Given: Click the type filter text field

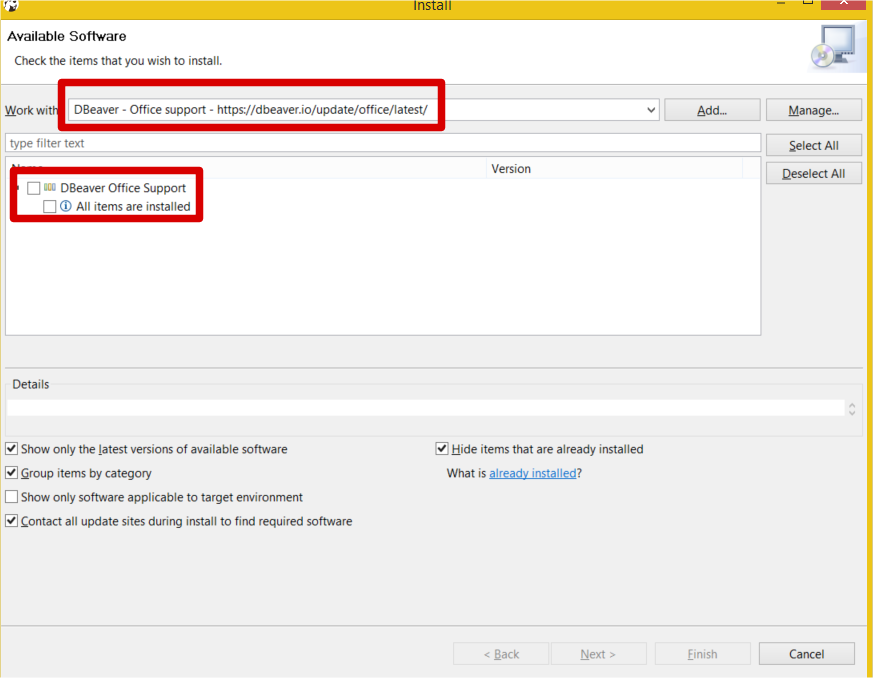Looking at the screenshot, I should tap(383, 143).
